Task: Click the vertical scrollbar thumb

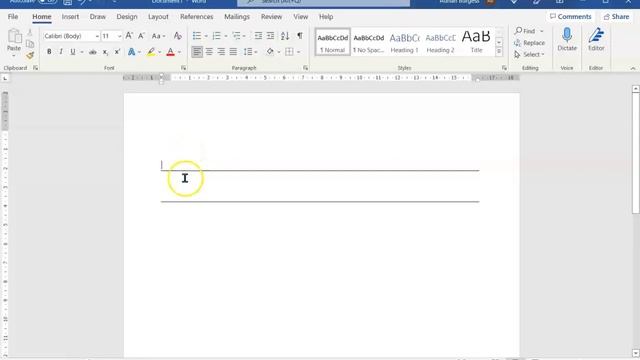Action: pyautogui.click(x=636, y=152)
